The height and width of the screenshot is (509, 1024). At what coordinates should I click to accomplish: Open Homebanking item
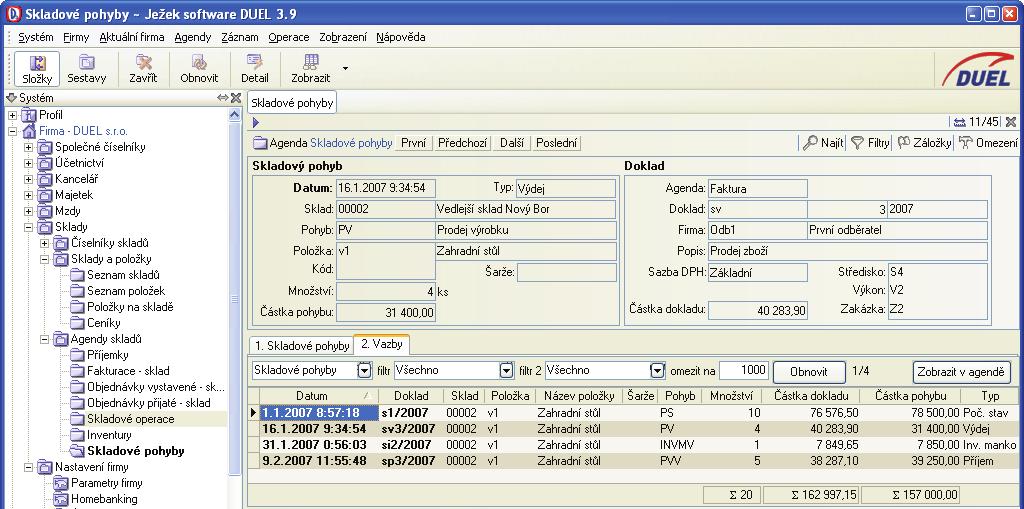pos(104,499)
